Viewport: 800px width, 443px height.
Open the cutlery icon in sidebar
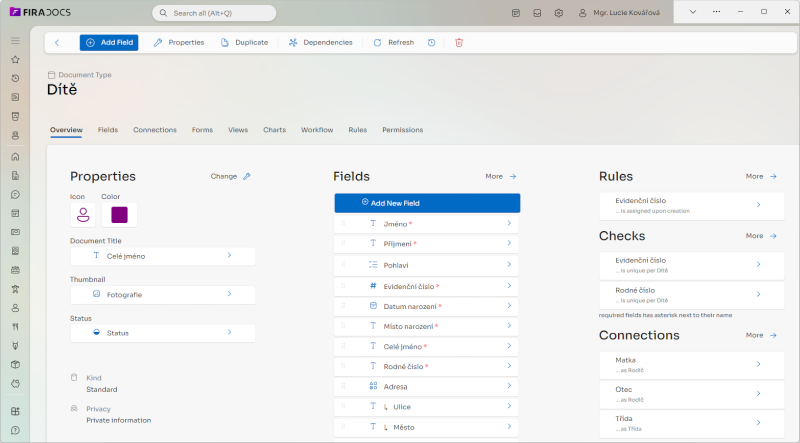pyautogui.click(x=15, y=327)
